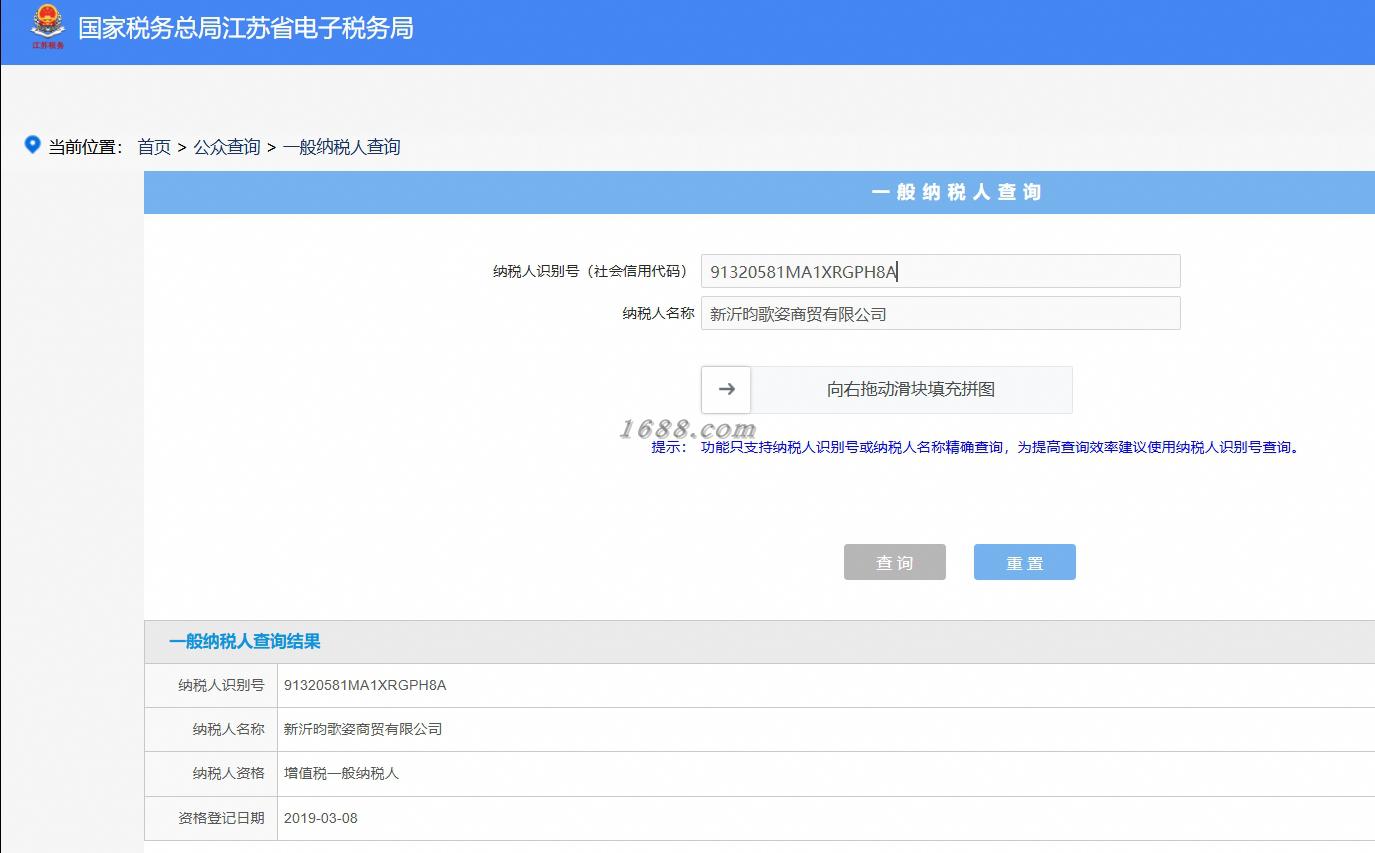Select result cell 新沂昀歌姿商贸有限公司
This screenshot has width=1375, height=853.
coord(363,729)
